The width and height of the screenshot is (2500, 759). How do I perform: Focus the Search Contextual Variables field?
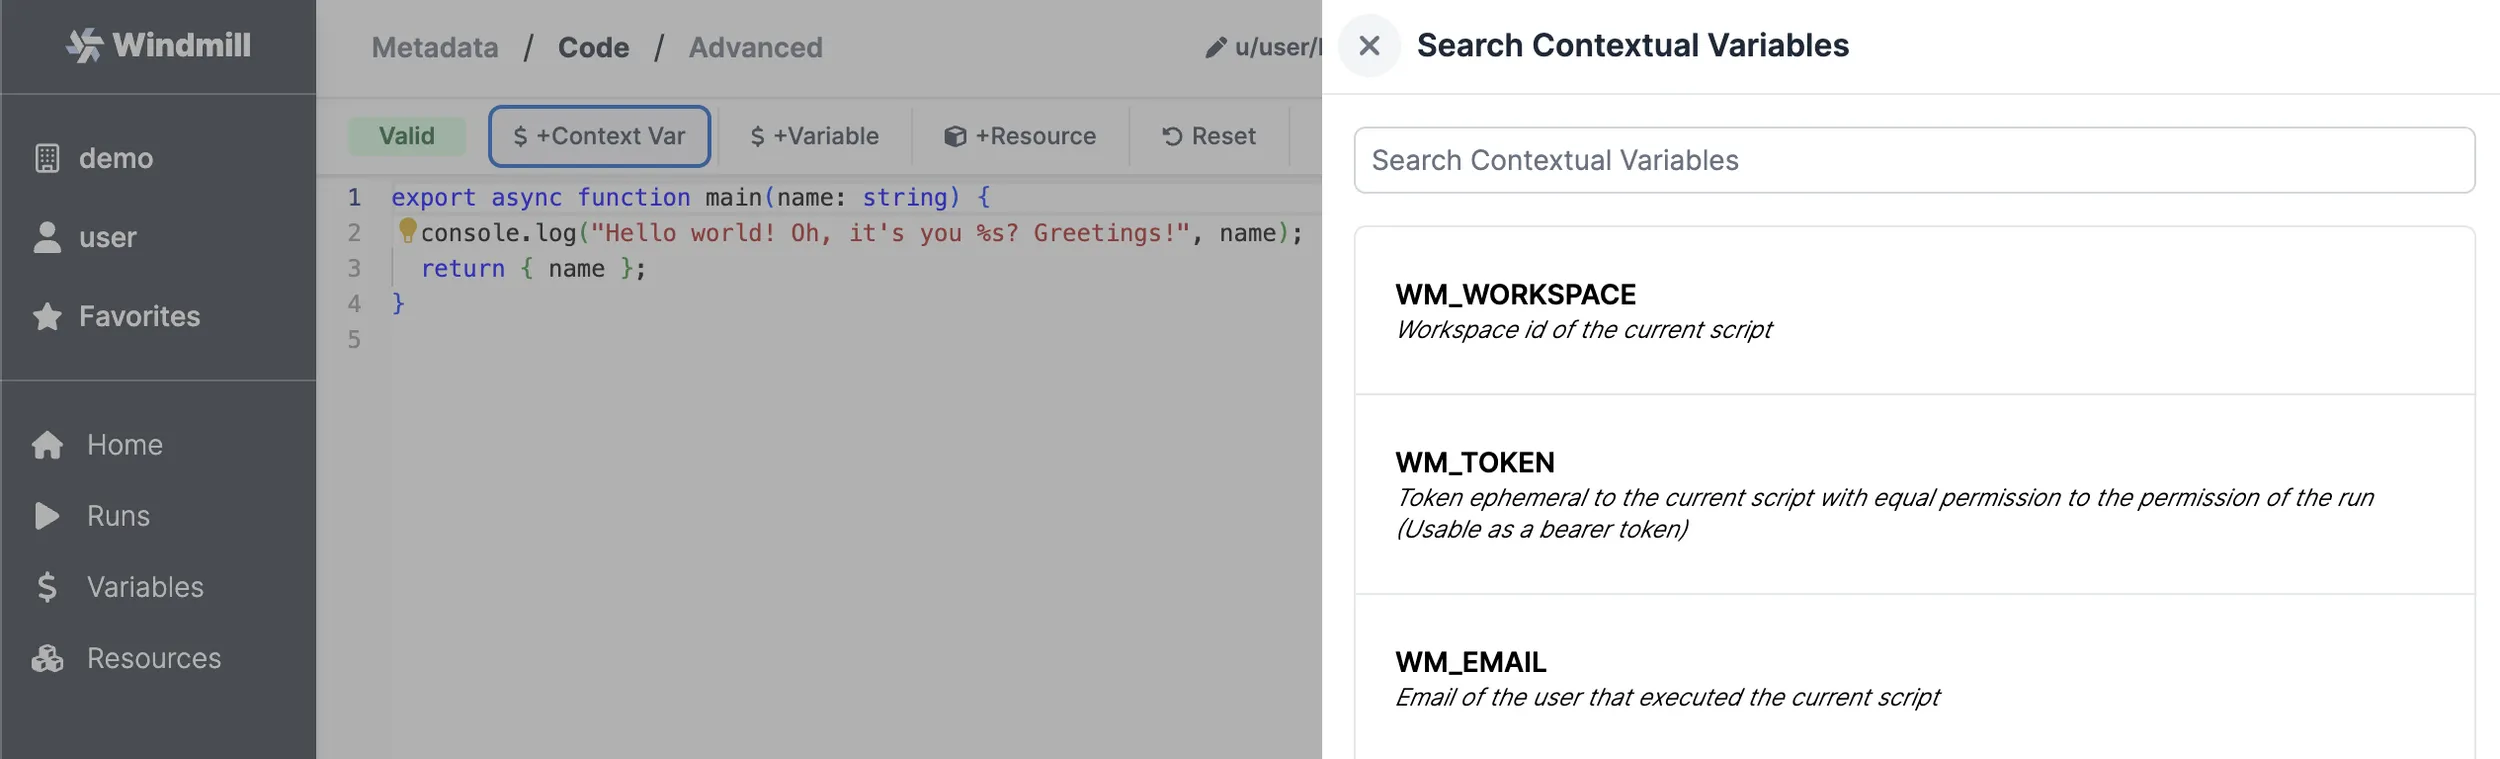(x=1913, y=160)
